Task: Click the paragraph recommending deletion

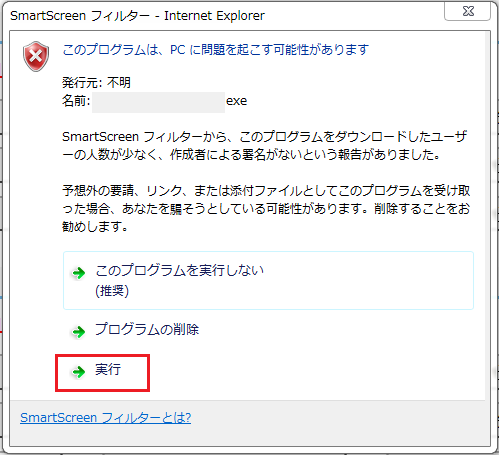Action: pos(266,209)
